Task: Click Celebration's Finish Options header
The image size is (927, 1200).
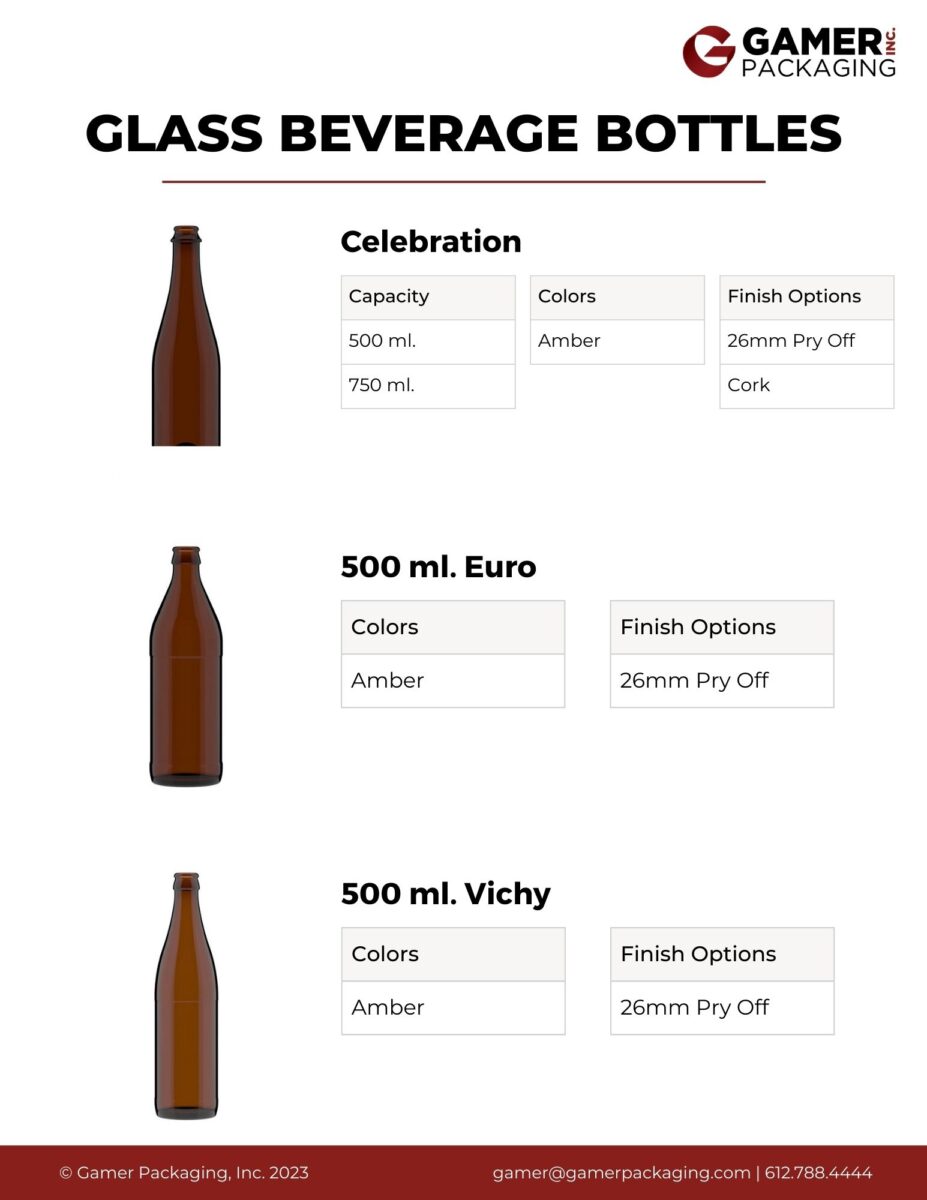Action: click(806, 297)
